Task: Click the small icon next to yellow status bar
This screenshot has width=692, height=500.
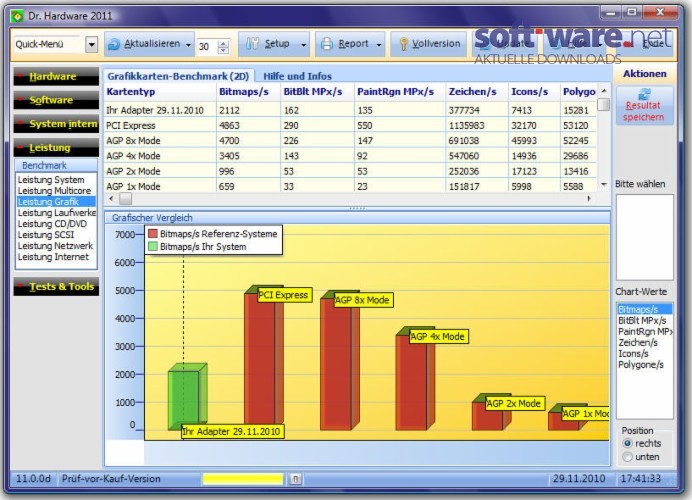Action: [x=296, y=479]
